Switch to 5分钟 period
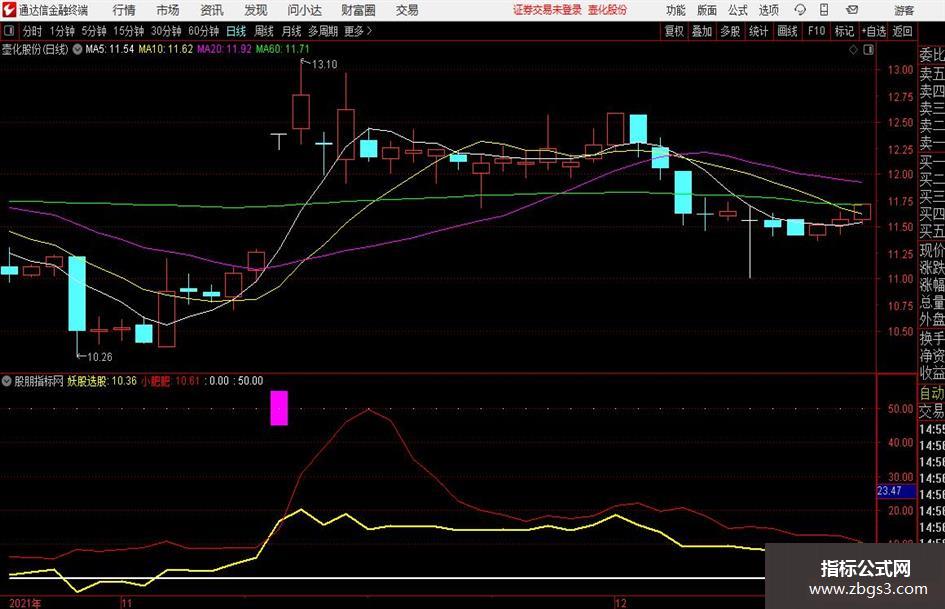 pyautogui.click(x=94, y=31)
